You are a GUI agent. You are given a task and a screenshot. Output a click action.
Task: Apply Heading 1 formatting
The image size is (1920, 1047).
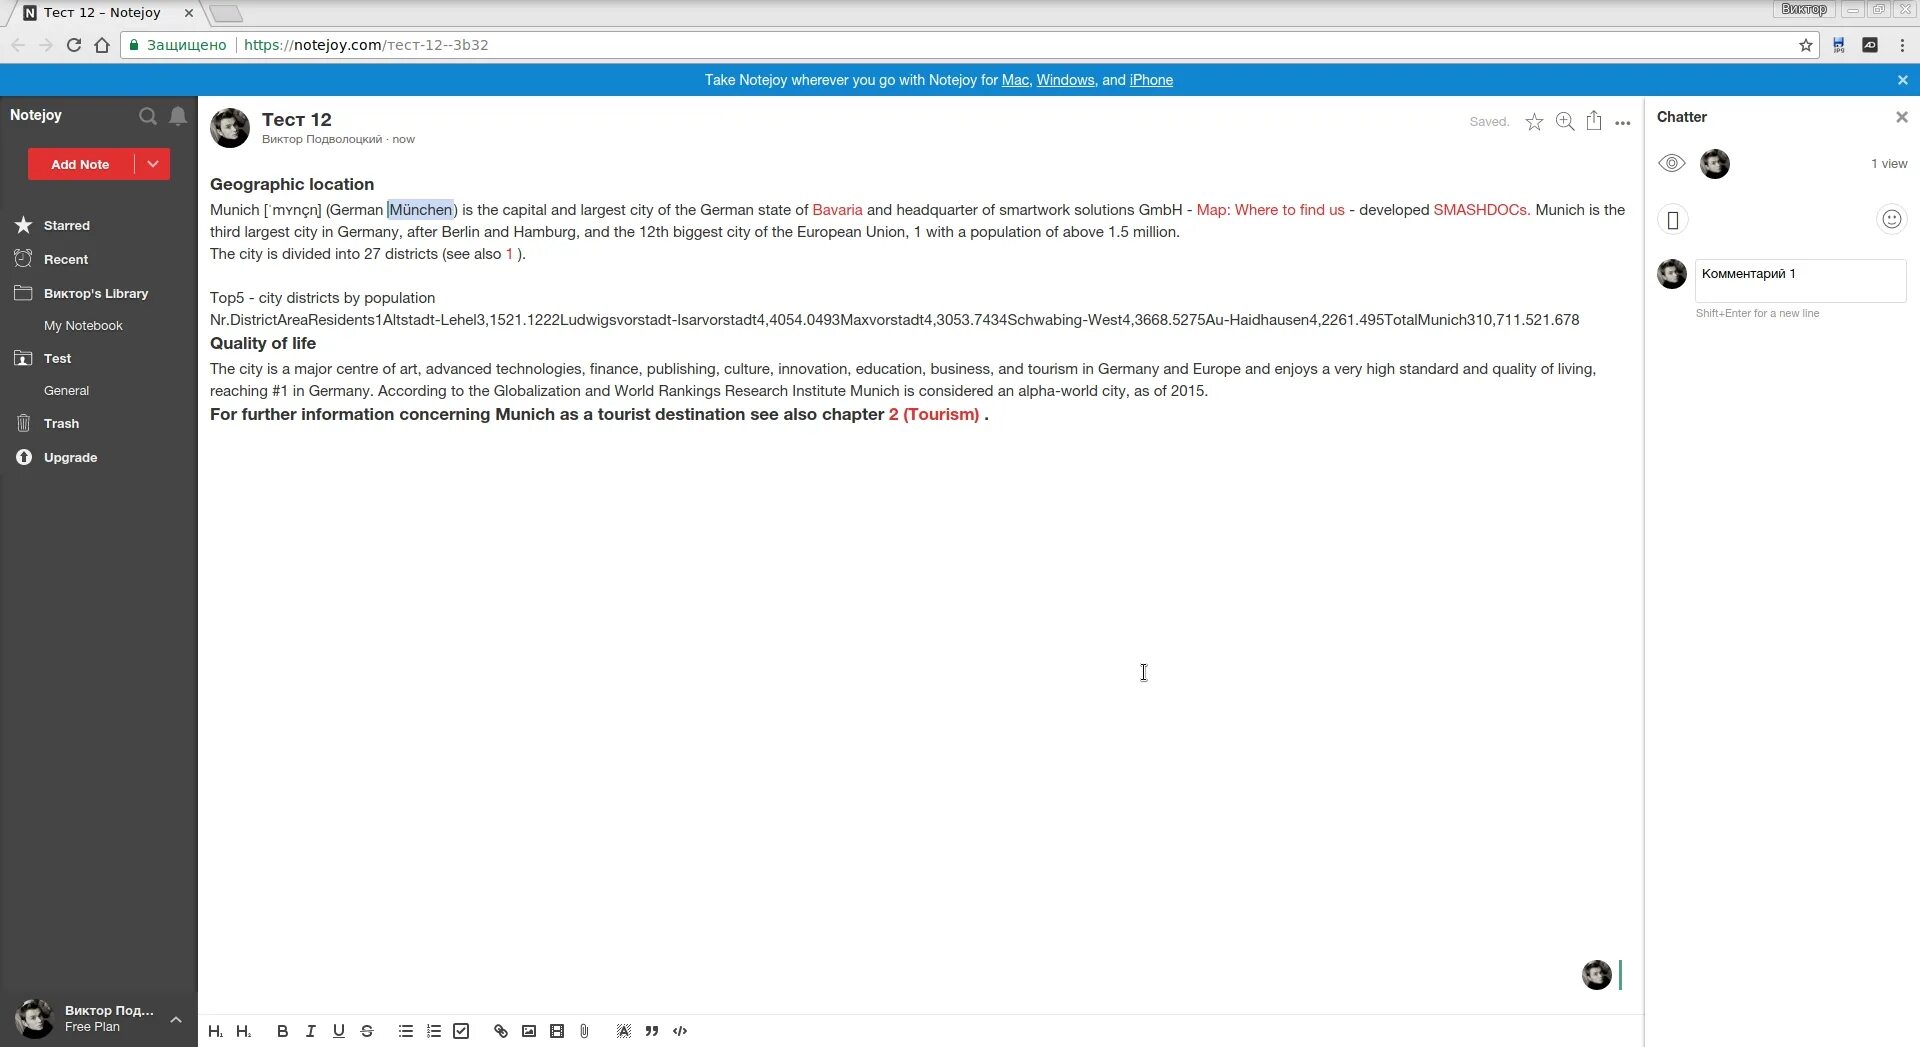[x=215, y=1031]
